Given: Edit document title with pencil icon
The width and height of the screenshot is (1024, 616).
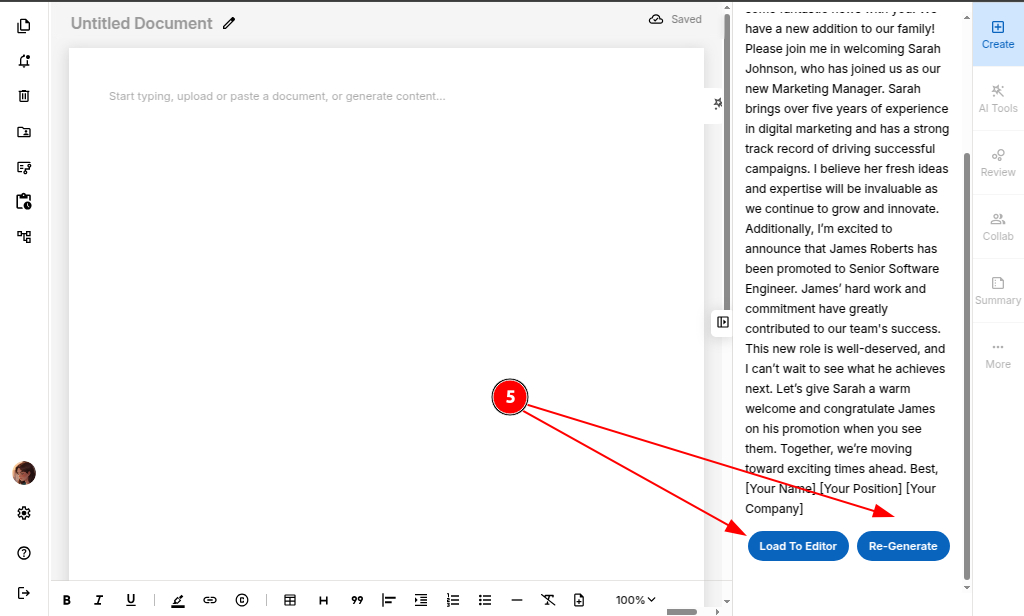Looking at the screenshot, I should (229, 23).
